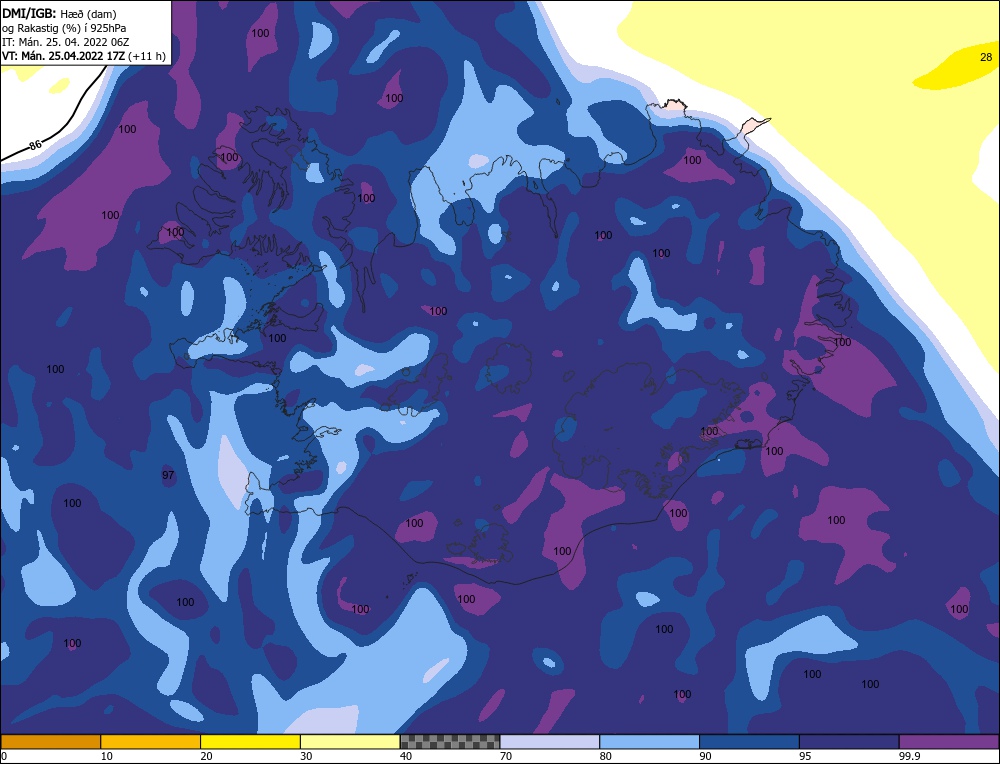Click the dark navy 95–99.9 legend swatch
This screenshot has width=1000, height=764.
coord(849,742)
